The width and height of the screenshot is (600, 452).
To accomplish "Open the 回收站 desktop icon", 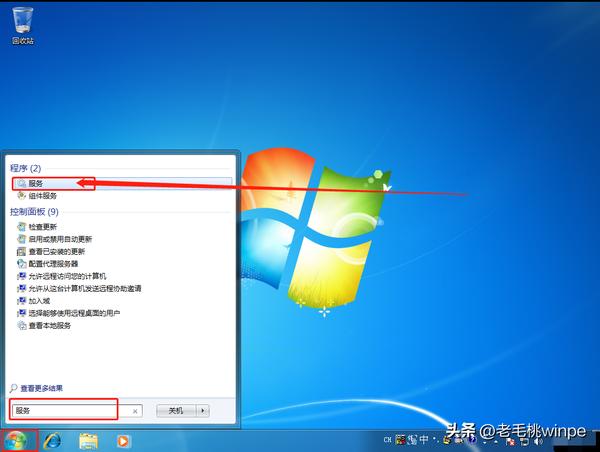I will (x=23, y=26).
